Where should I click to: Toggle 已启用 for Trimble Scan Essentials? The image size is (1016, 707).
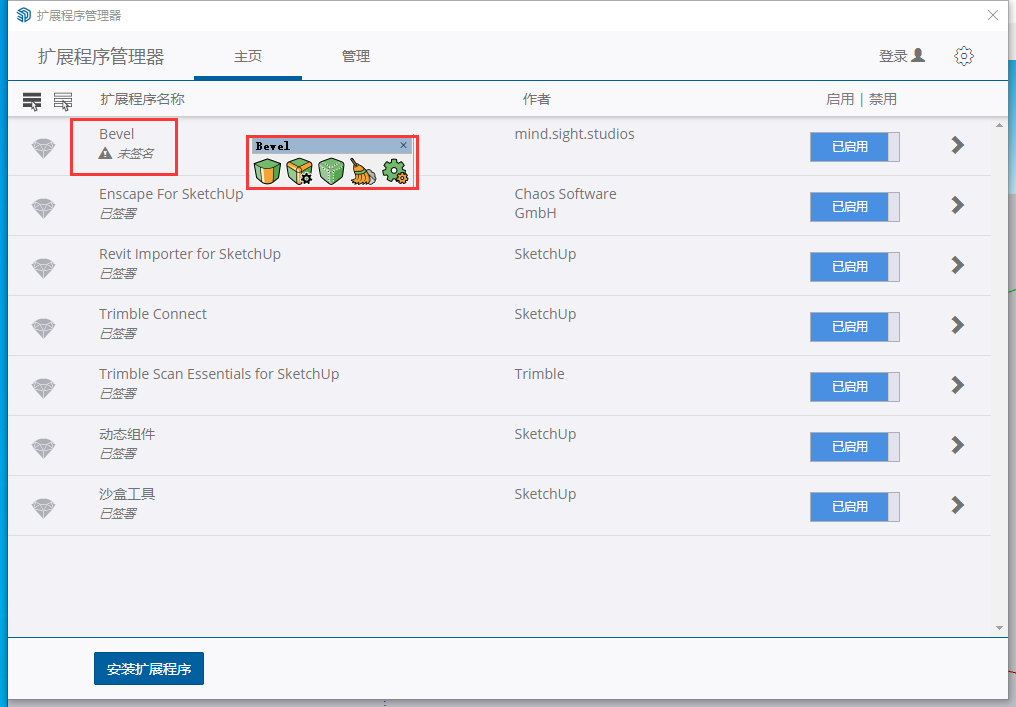pyautogui.click(x=855, y=387)
